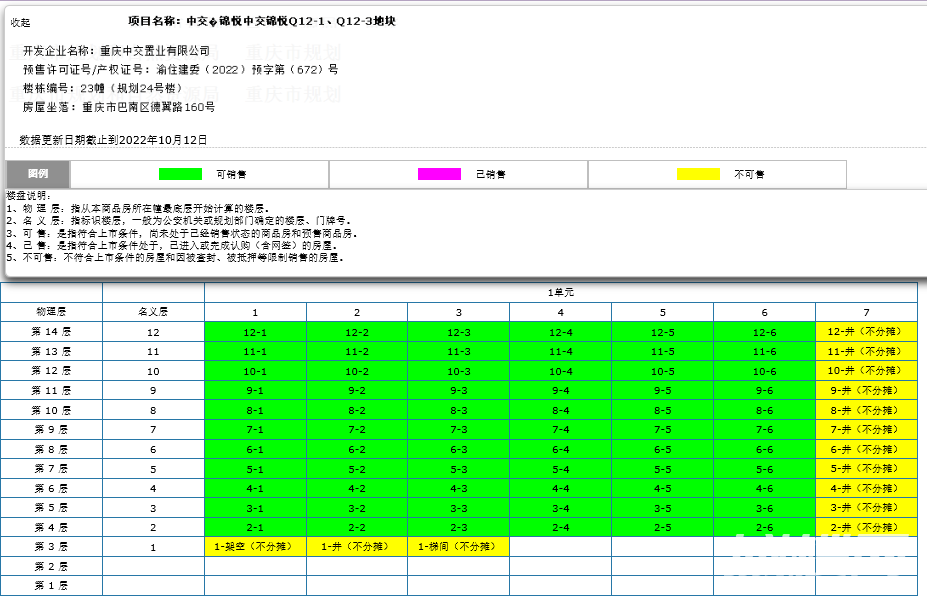Click unit 4-5 cell

tap(663, 489)
